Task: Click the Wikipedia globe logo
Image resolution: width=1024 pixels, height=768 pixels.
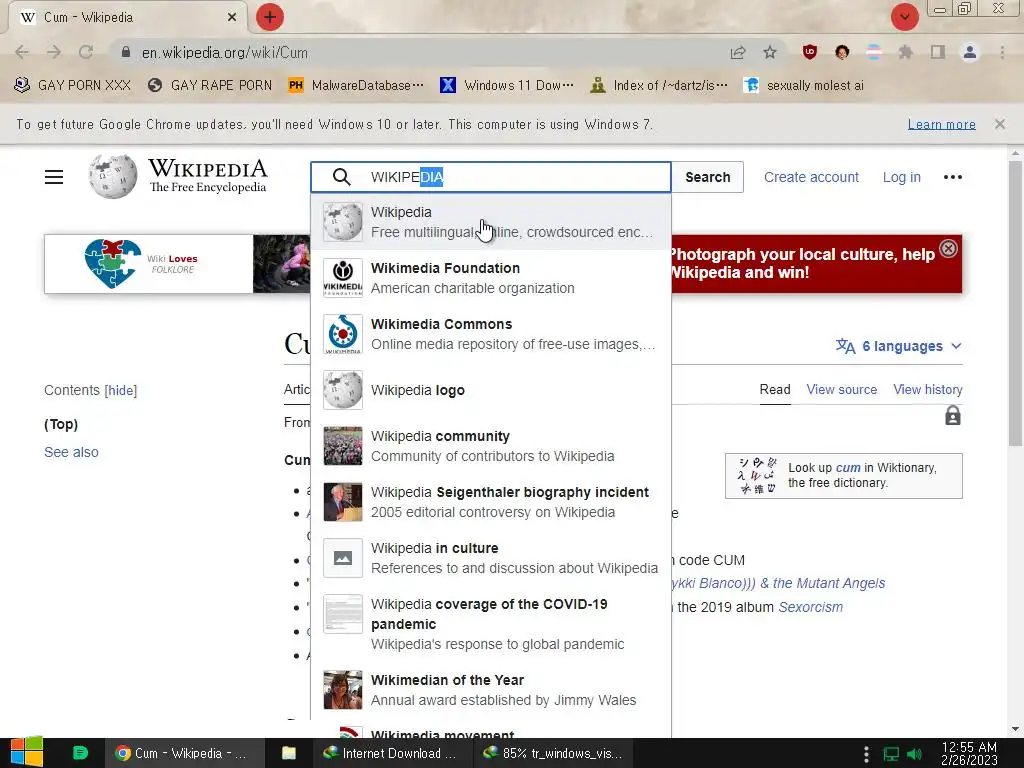Action: [113, 176]
